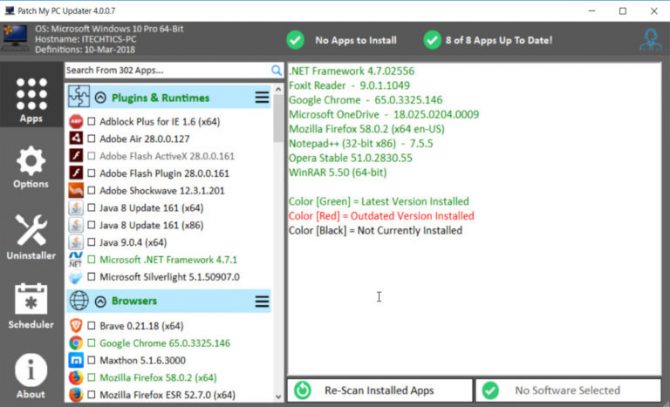Click app list scrollbar down arrow
Image resolution: width=670 pixels, height=407 pixels.
[278, 397]
